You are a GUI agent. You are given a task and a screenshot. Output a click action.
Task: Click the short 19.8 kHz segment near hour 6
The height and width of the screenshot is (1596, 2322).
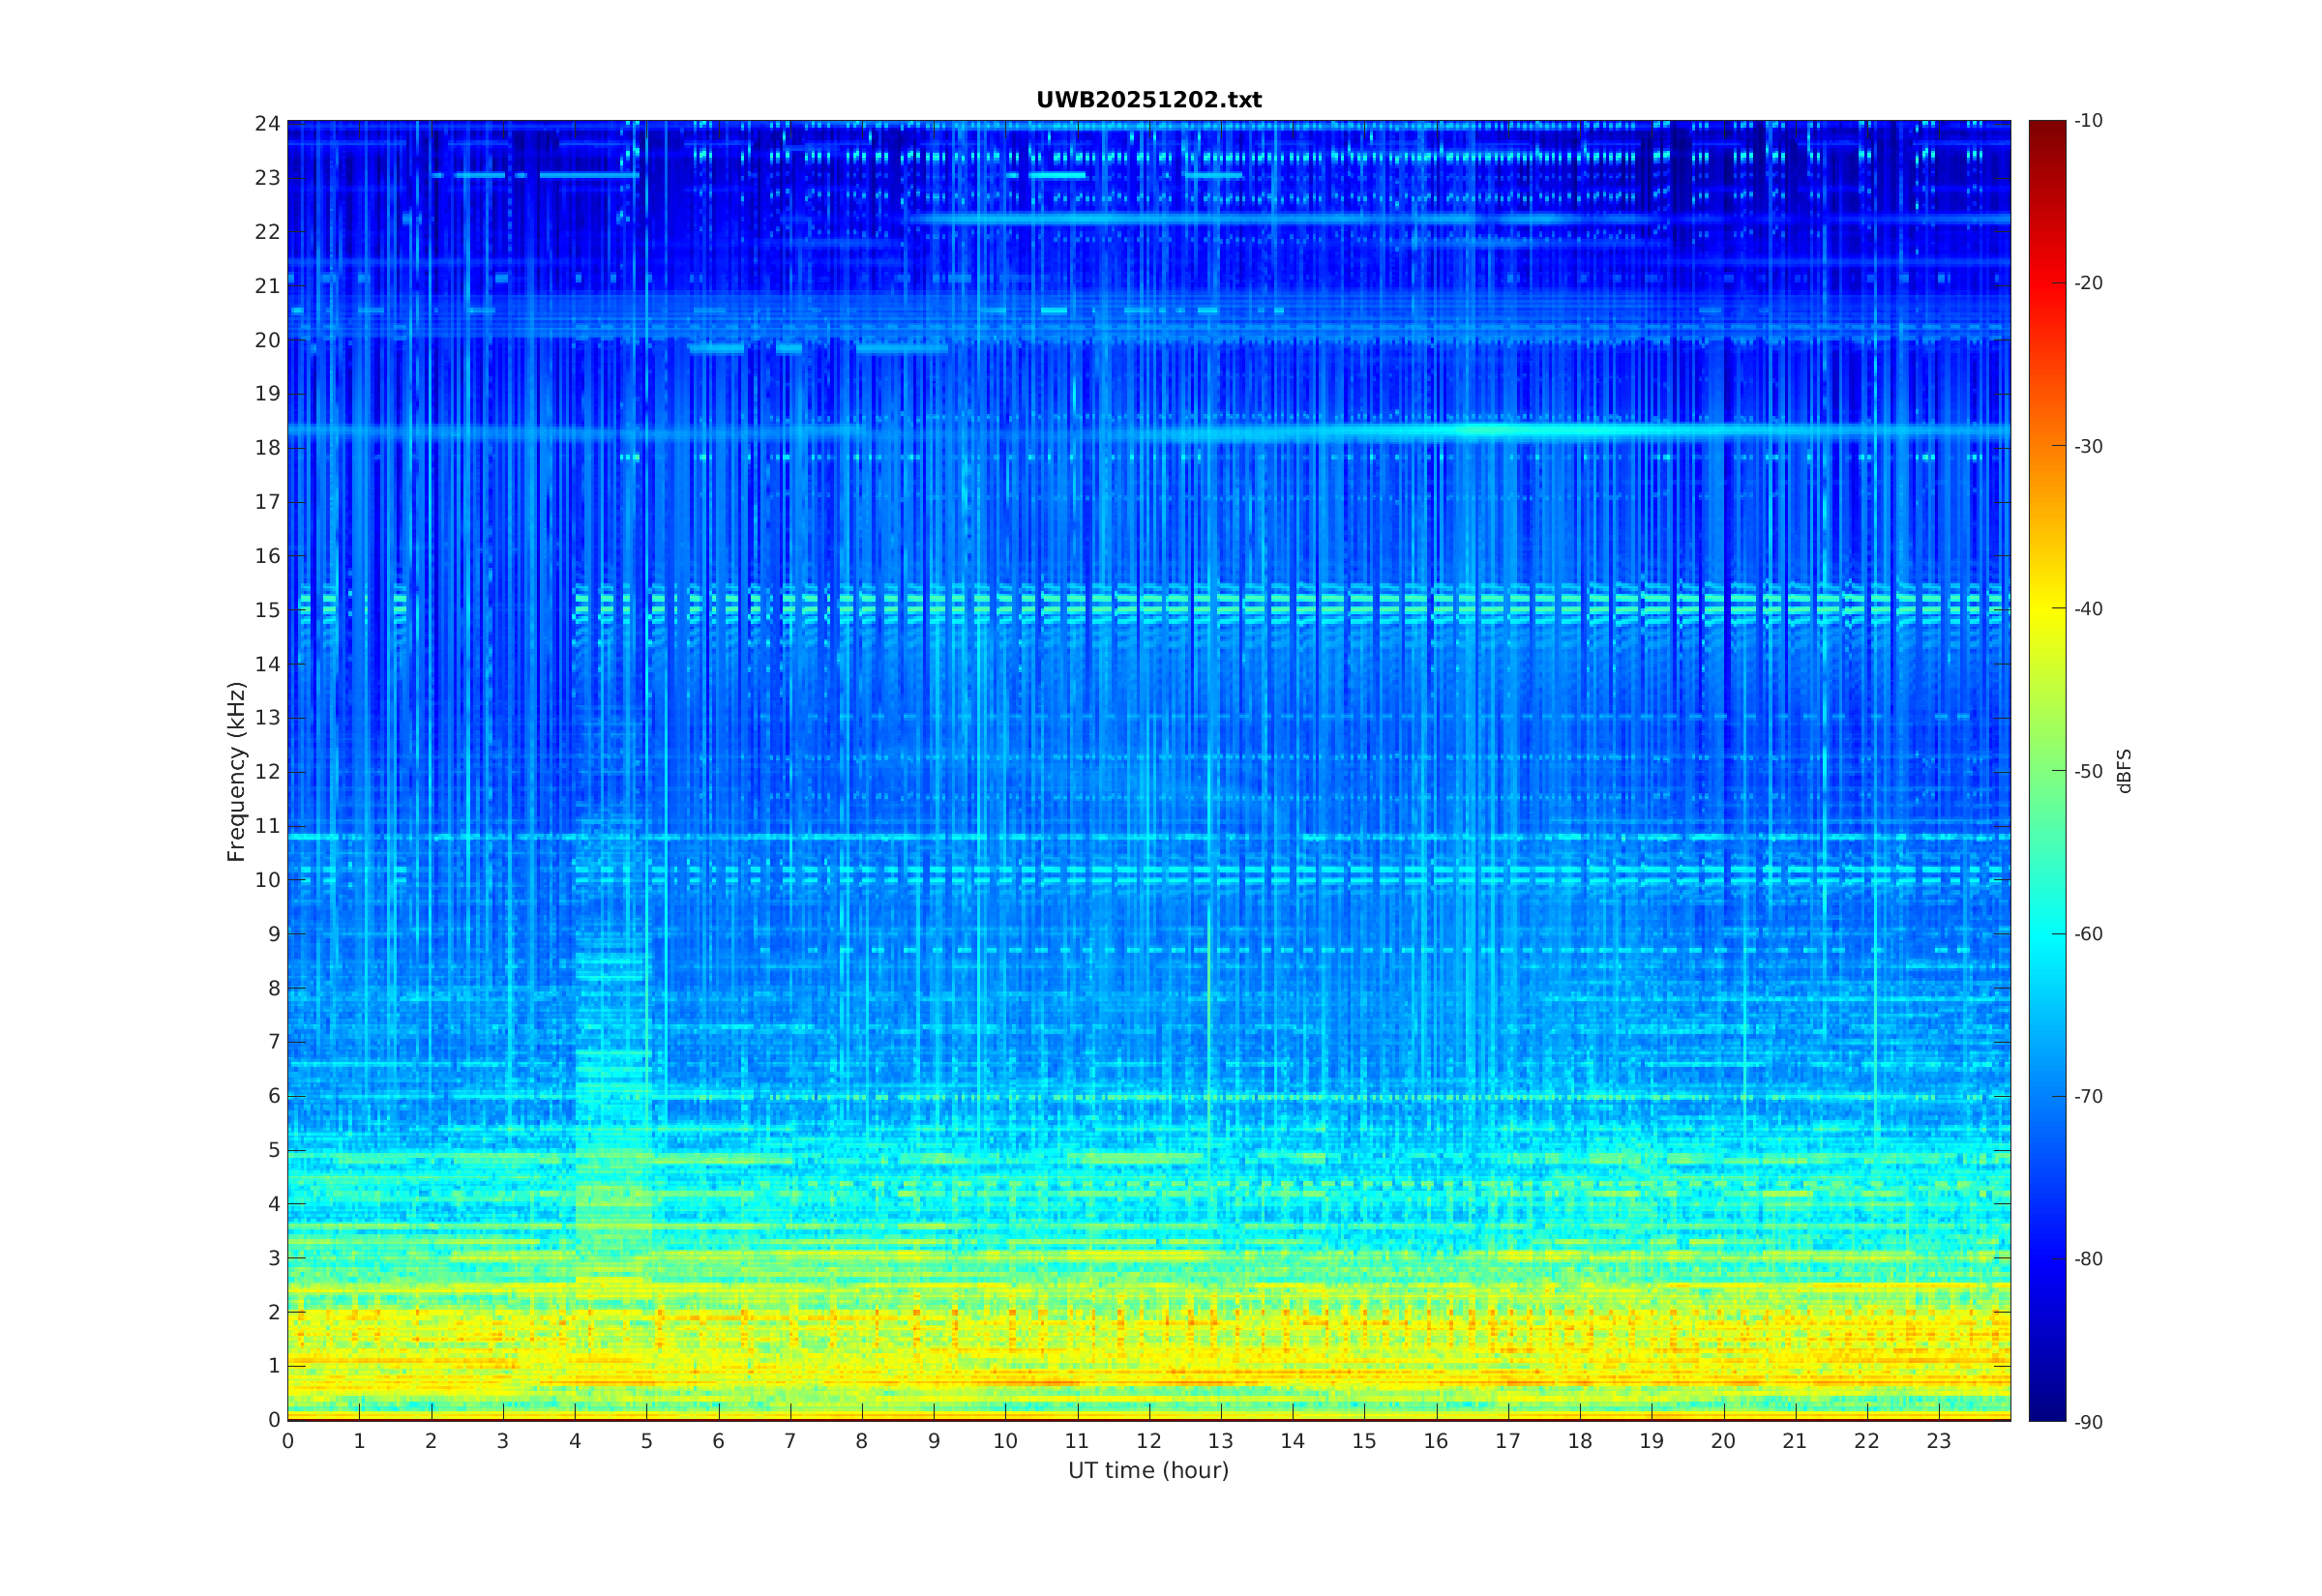pos(716,349)
